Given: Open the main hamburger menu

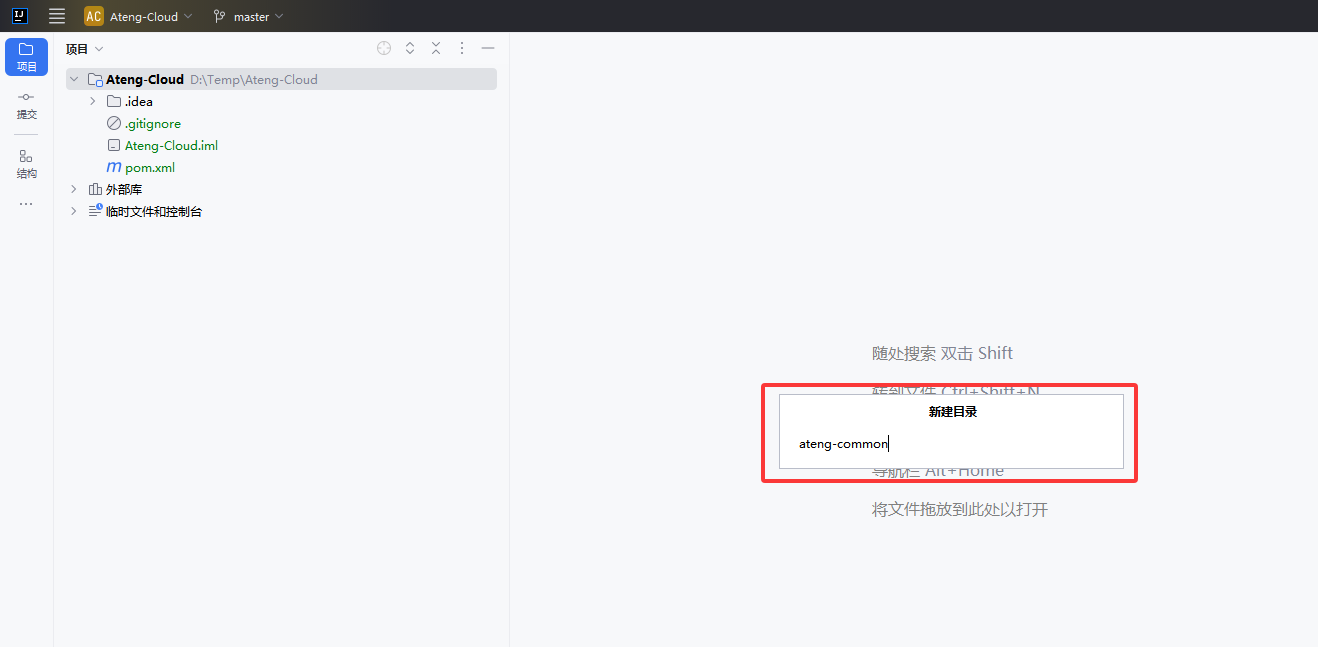Looking at the screenshot, I should tap(57, 16).
